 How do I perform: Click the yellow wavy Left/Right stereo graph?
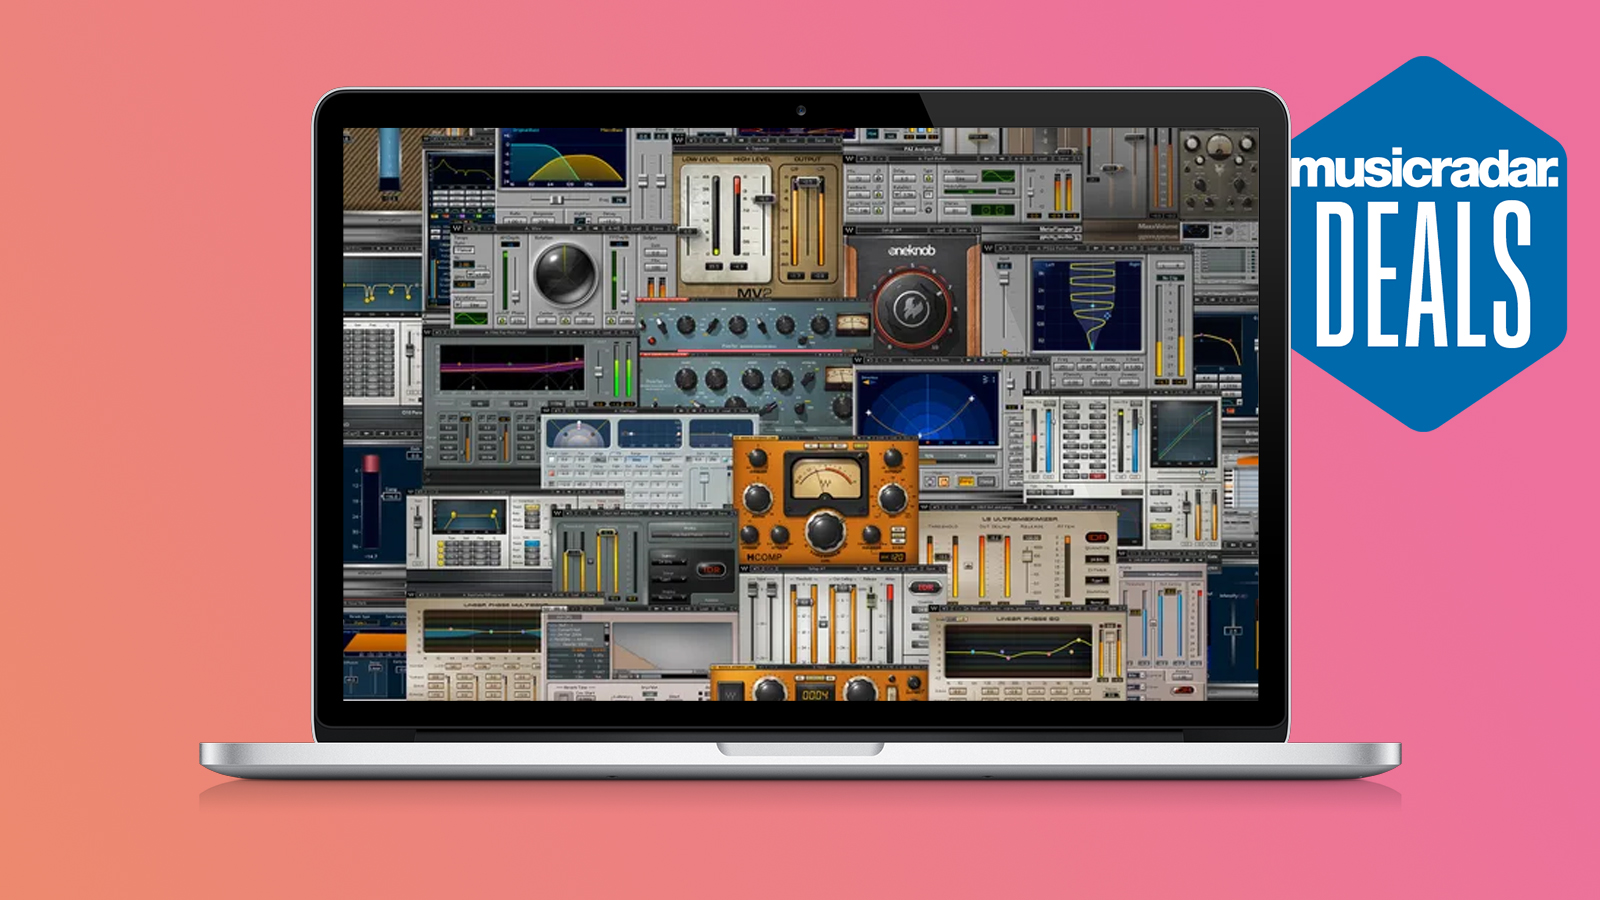[1086, 305]
